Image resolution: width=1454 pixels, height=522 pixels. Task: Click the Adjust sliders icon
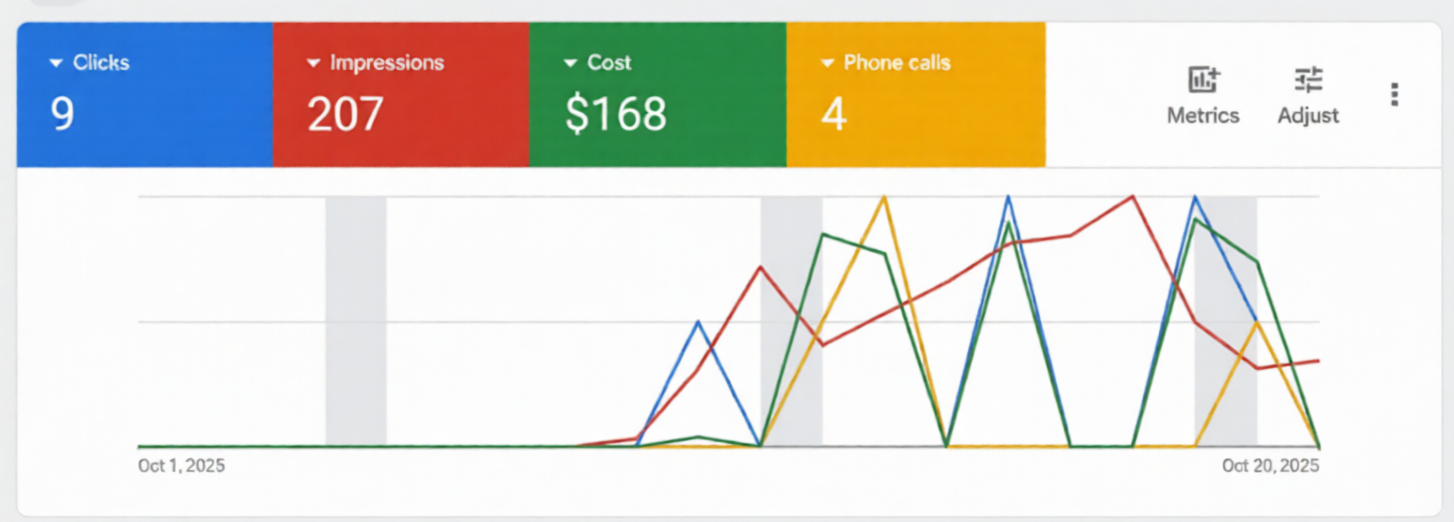click(1308, 80)
